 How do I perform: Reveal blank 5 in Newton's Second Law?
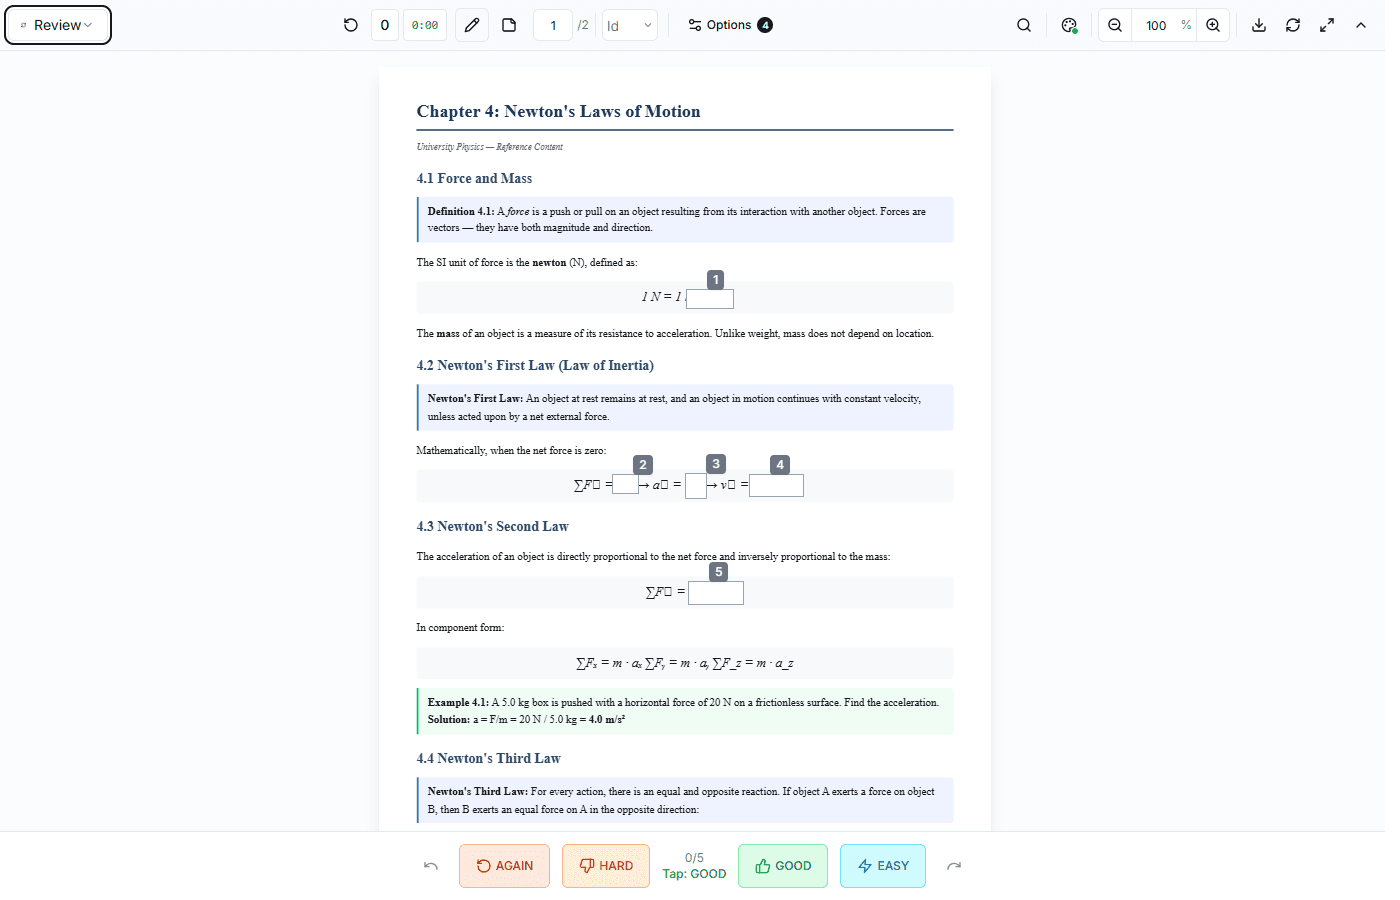point(716,593)
